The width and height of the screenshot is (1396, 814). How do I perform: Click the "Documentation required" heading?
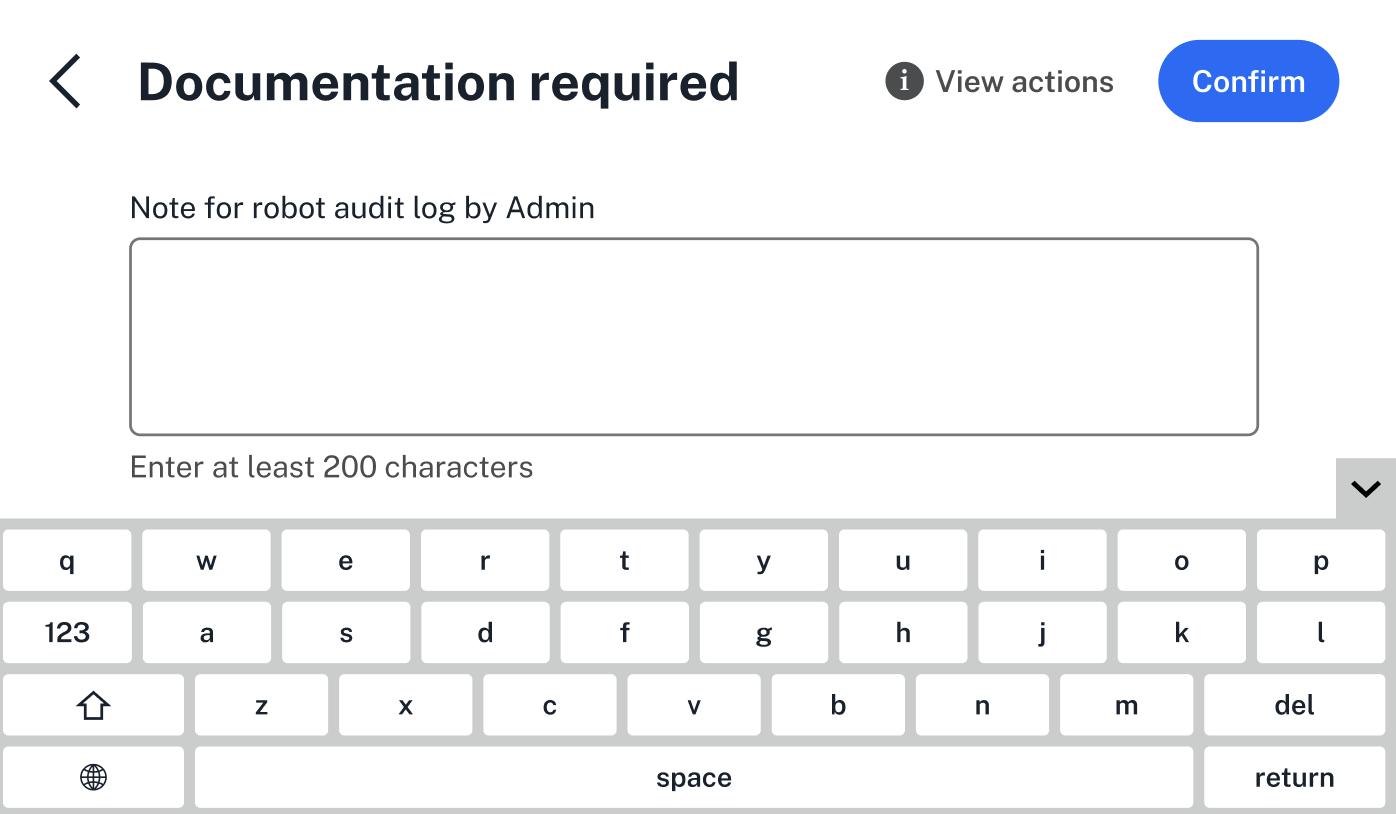click(x=438, y=82)
